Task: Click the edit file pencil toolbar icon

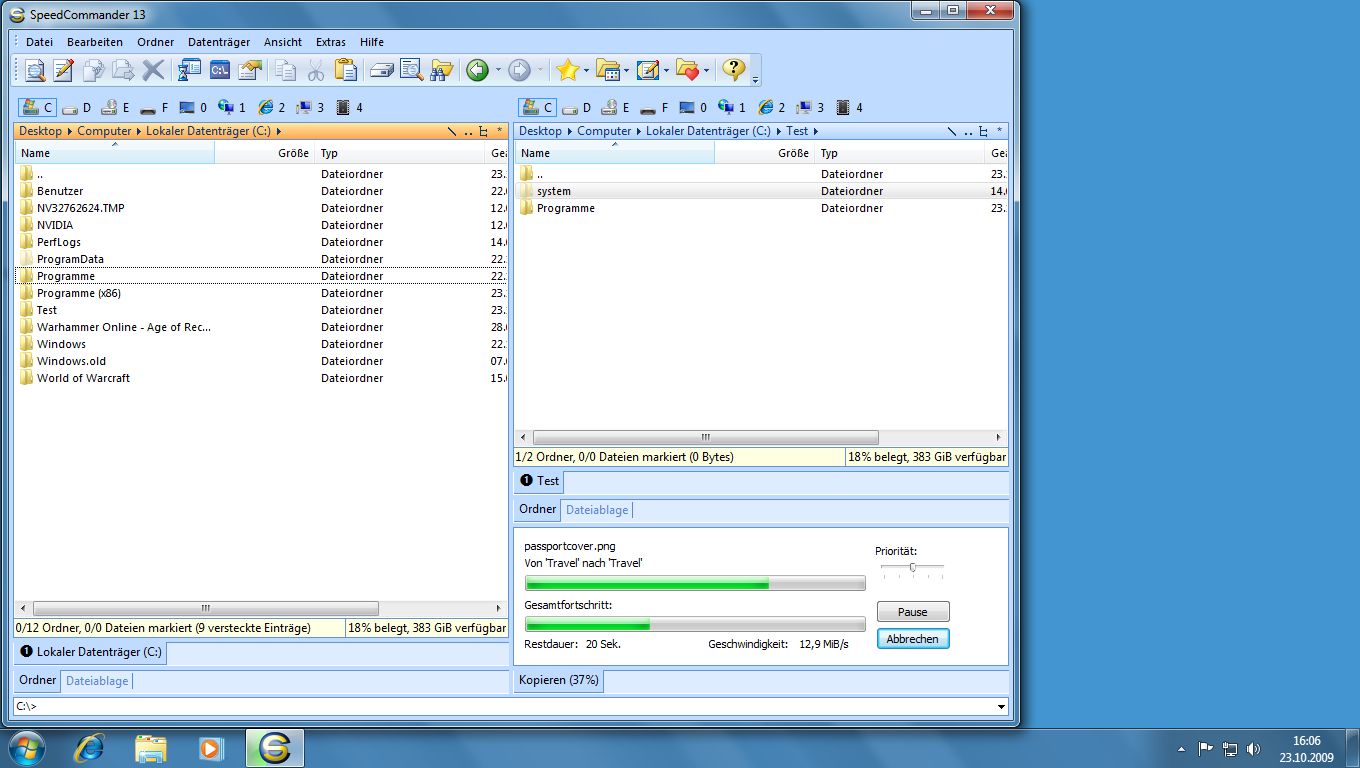Action: [x=64, y=70]
